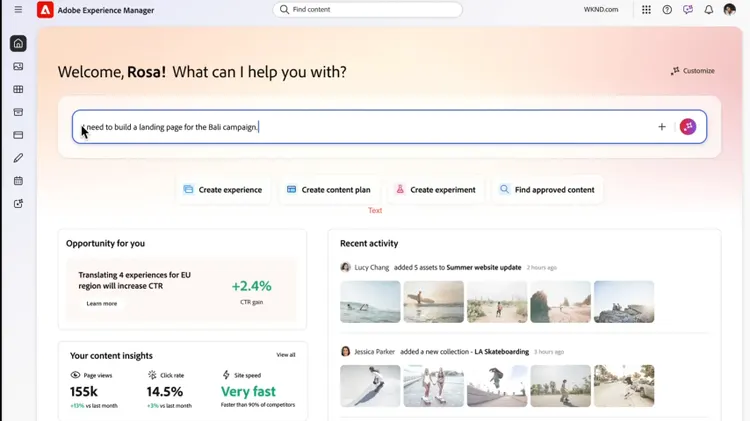
Task: Click the Adobe logo icon
Action: pos(45,10)
